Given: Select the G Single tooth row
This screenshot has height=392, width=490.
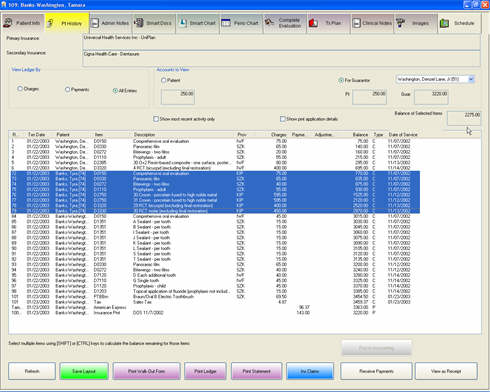Looking at the screenshot, I should 215,281.
